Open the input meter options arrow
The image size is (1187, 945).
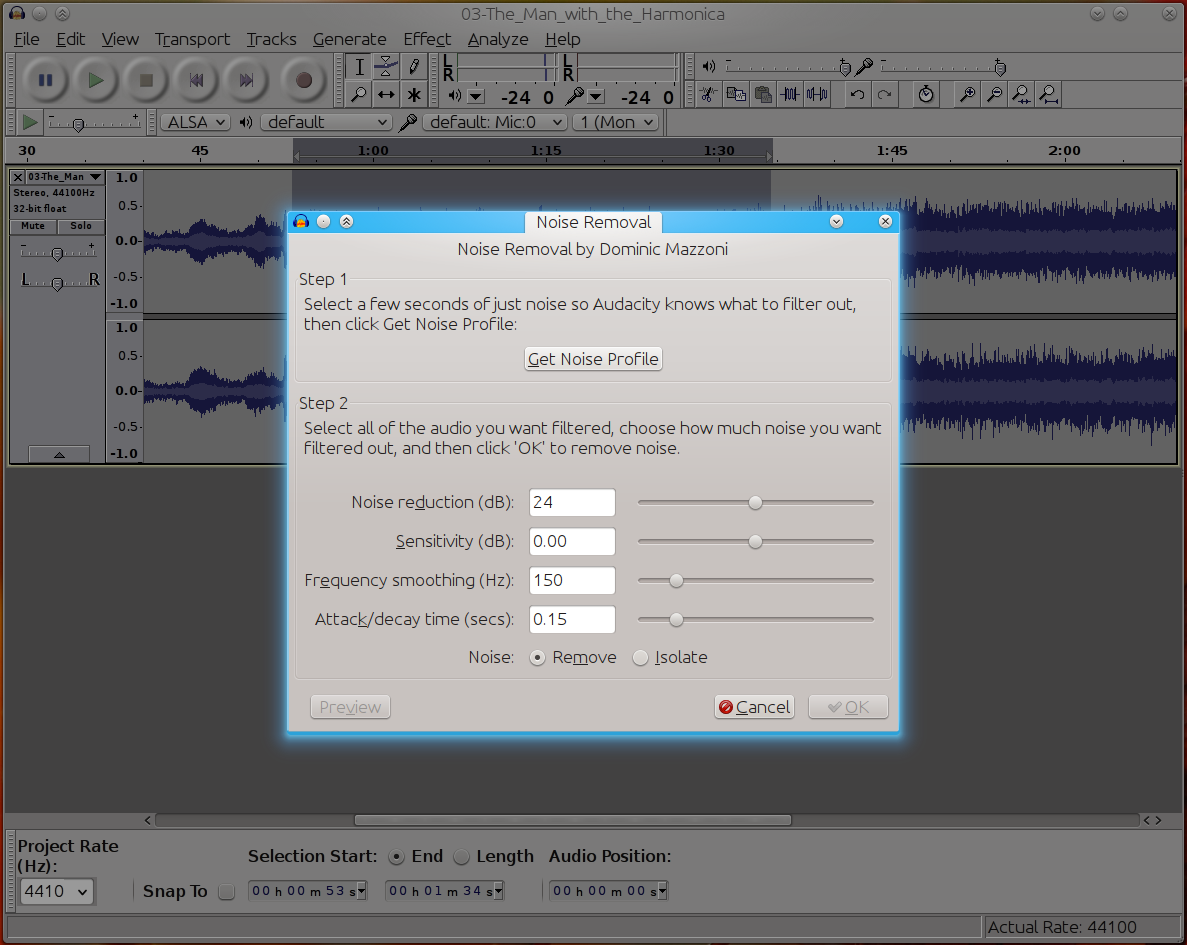[x=596, y=96]
